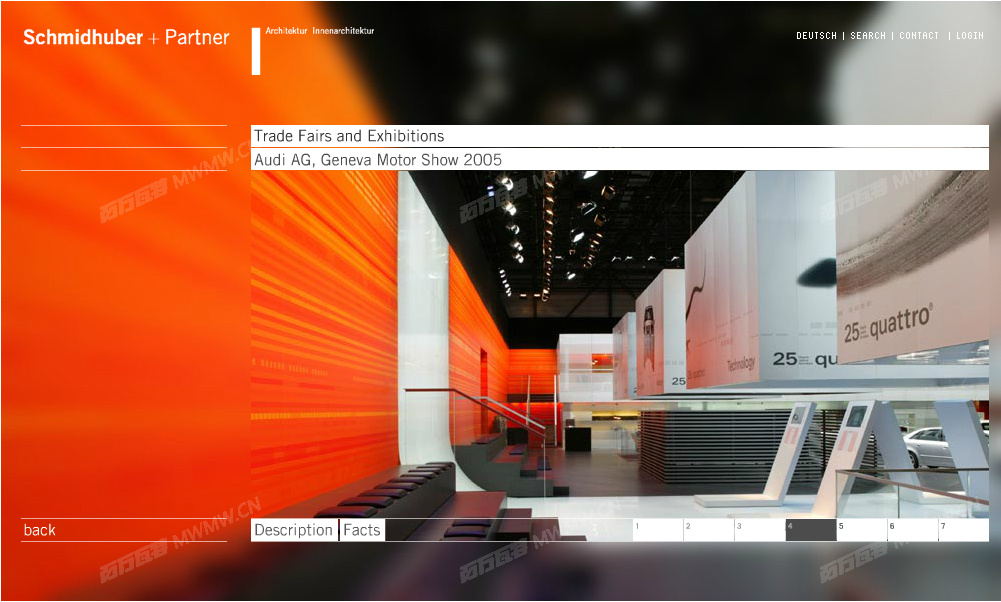The image size is (1001, 602).
Task: Show image 3 in gallery pager
Action: pos(760,530)
